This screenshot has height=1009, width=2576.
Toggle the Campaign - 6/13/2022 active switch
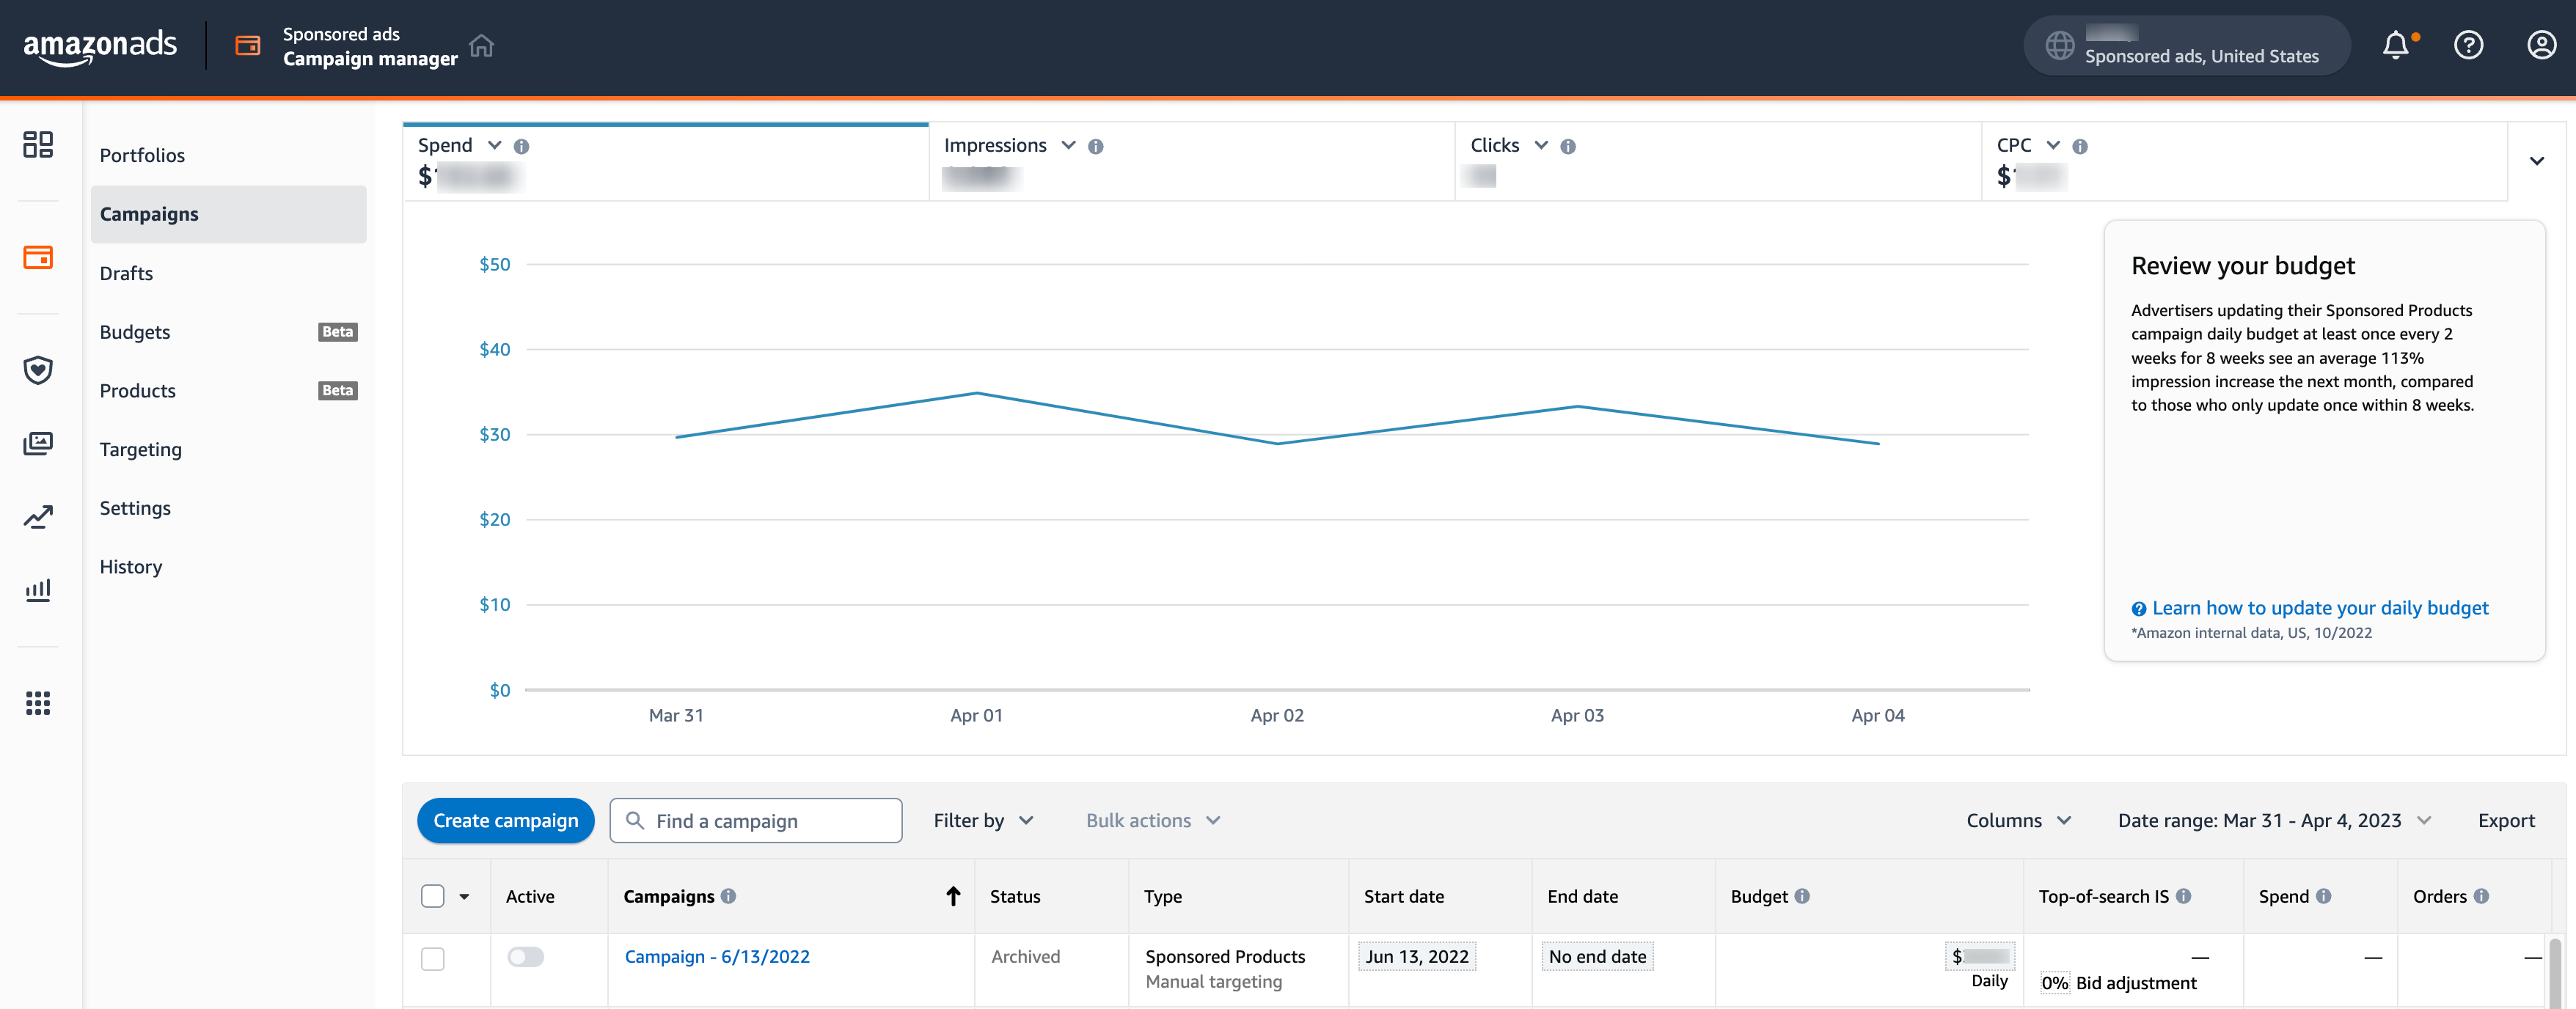point(527,955)
